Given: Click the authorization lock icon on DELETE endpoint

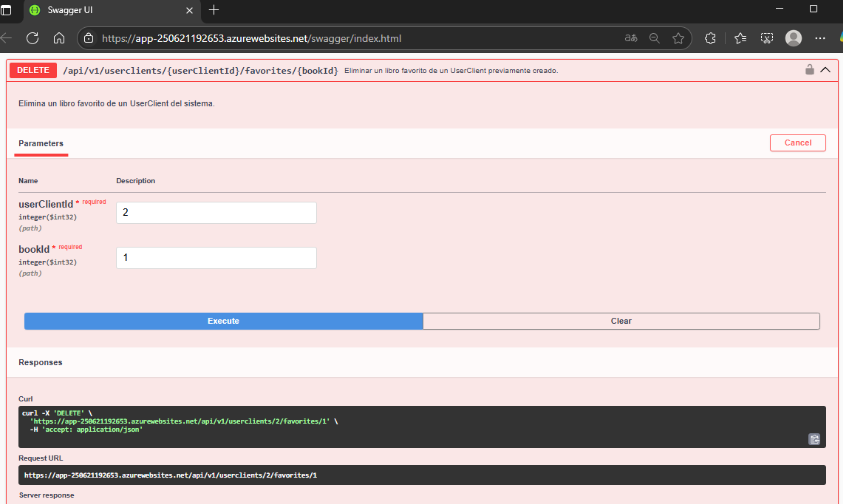Looking at the screenshot, I should click(x=809, y=69).
